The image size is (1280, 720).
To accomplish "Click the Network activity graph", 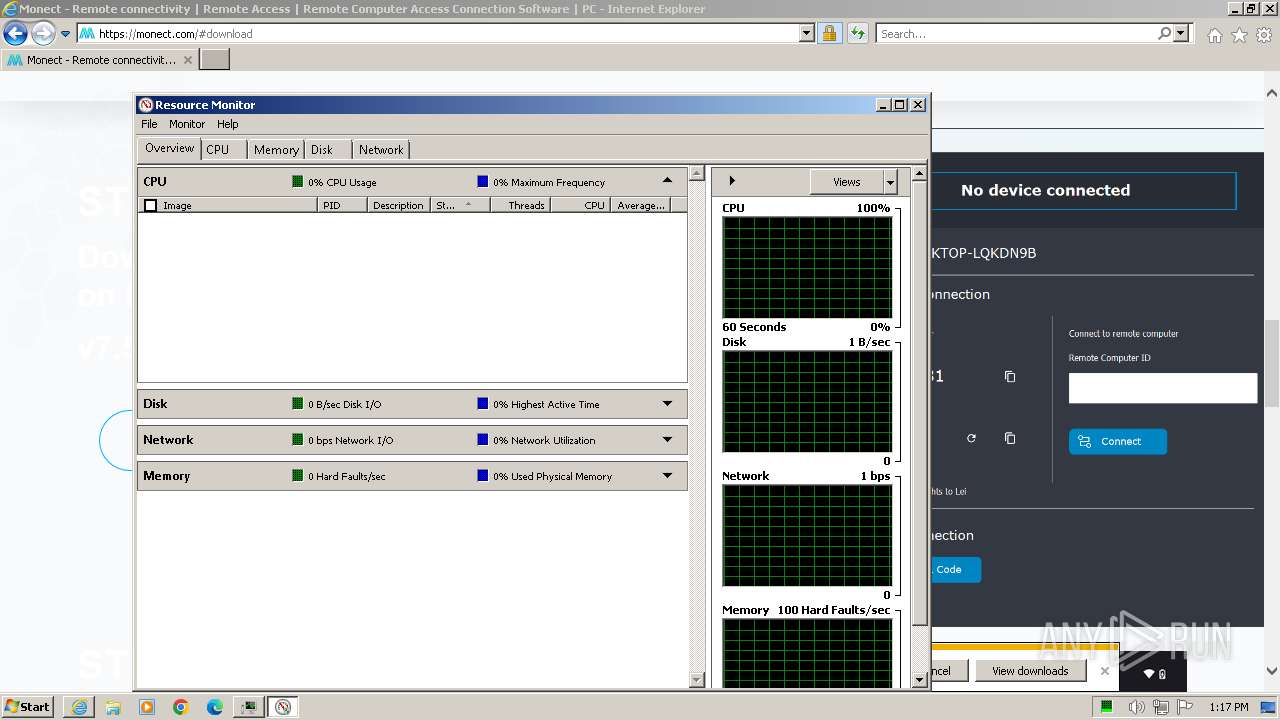I will [807, 535].
